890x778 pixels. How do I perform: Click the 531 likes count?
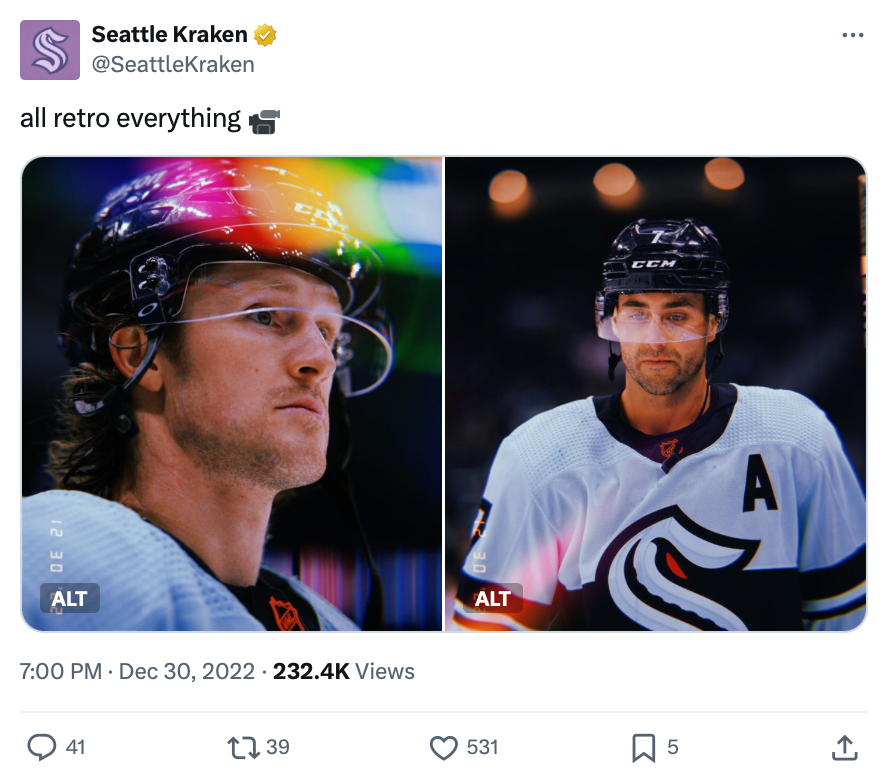(x=482, y=747)
